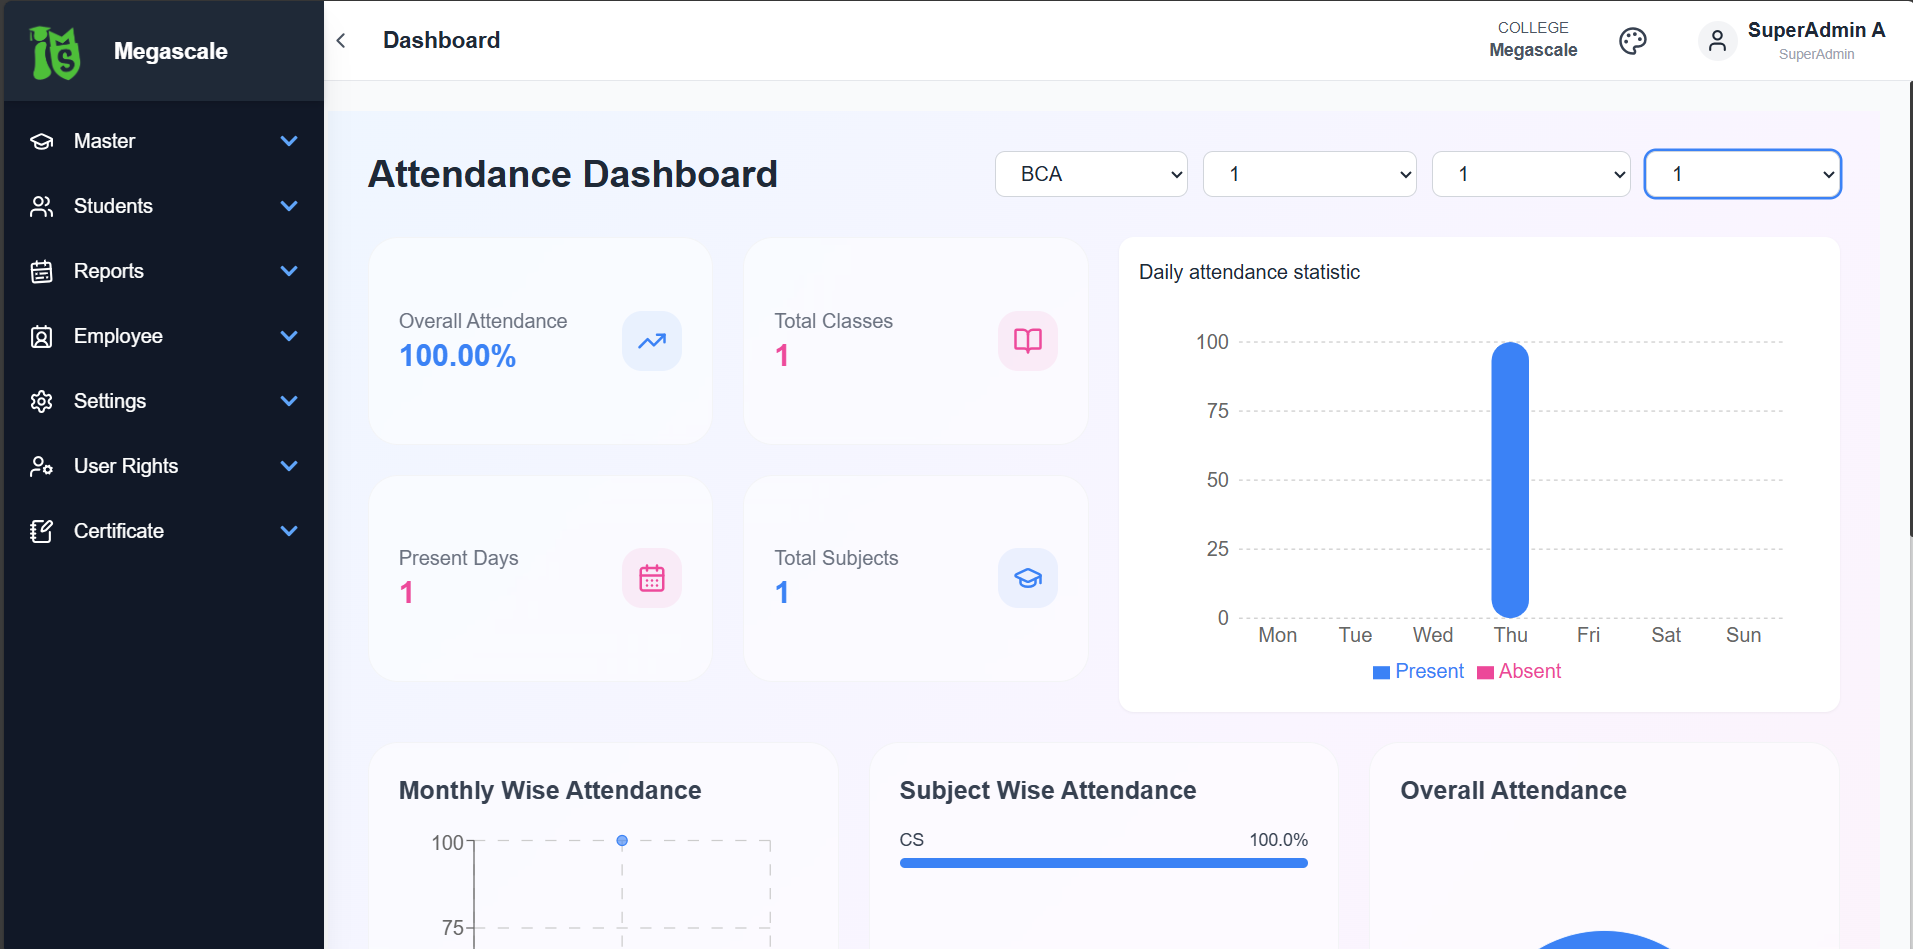Open the third filter dropdown showing 1
Viewport: 1913px width, 949px height.
pyautogui.click(x=1531, y=174)
